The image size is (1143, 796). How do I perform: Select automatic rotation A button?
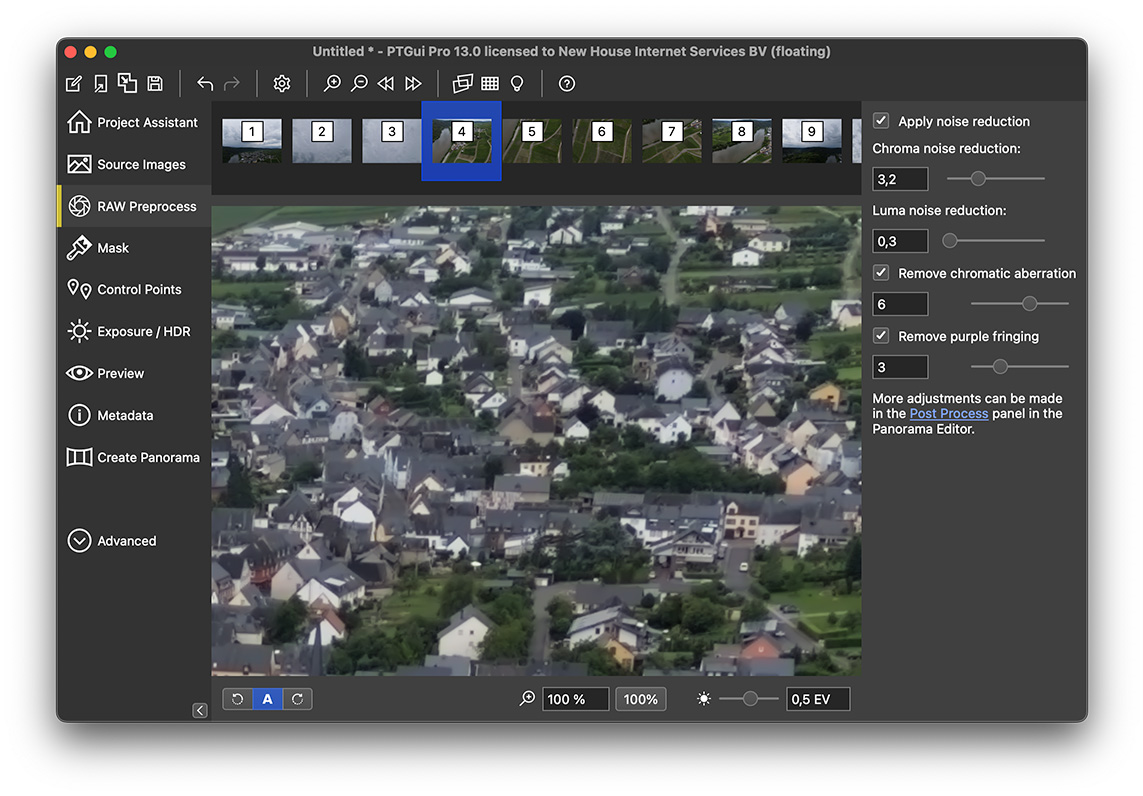click(x=268, y=699)
